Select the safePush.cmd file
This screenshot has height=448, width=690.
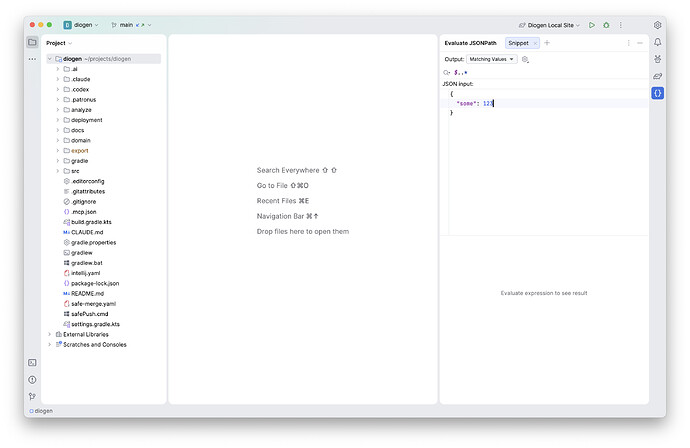[x=89, y=314]
